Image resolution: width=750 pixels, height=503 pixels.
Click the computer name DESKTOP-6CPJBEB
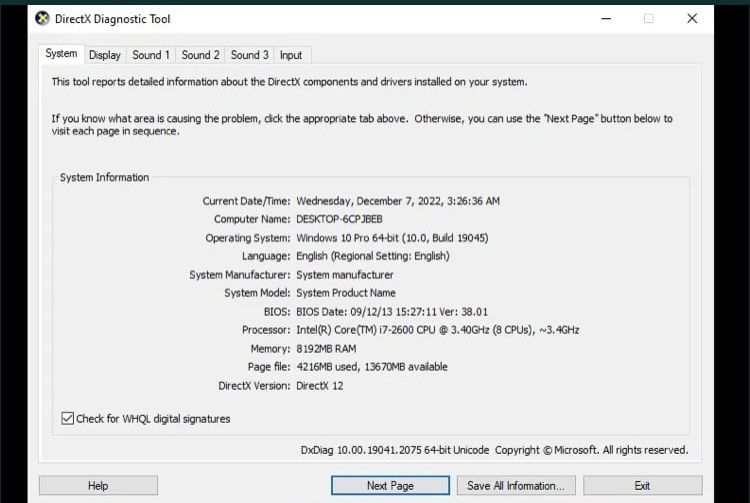(x=339, y=219)
